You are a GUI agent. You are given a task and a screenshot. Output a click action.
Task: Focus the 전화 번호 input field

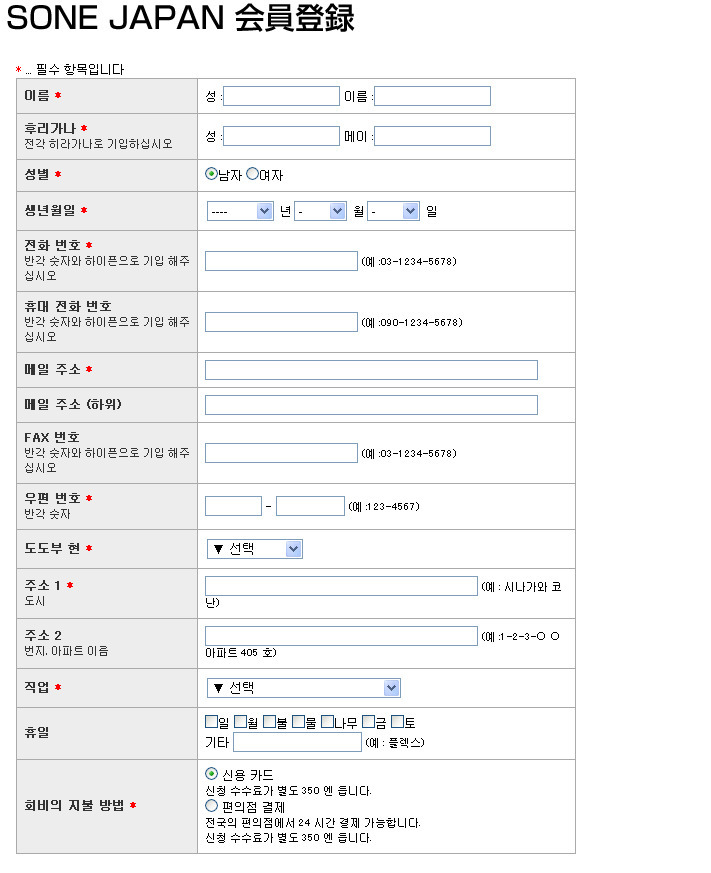tap(281, 261)
